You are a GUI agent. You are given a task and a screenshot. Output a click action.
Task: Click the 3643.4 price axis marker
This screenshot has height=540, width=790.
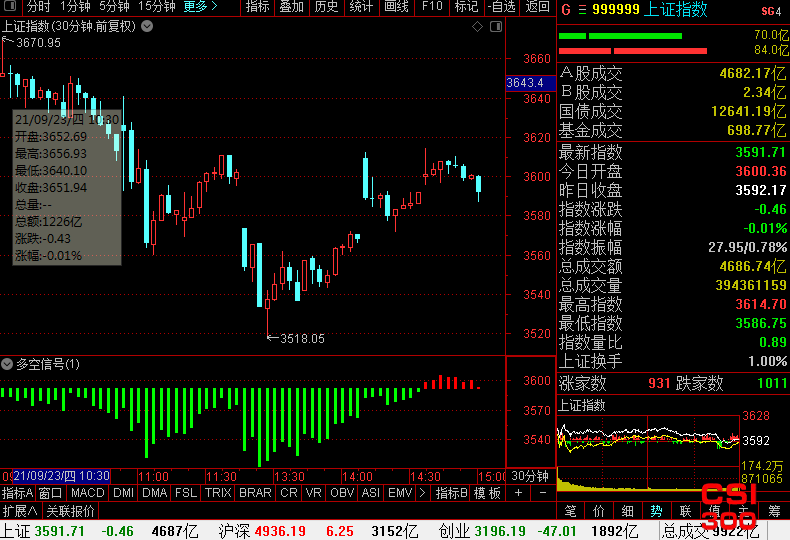pos(530,83)
